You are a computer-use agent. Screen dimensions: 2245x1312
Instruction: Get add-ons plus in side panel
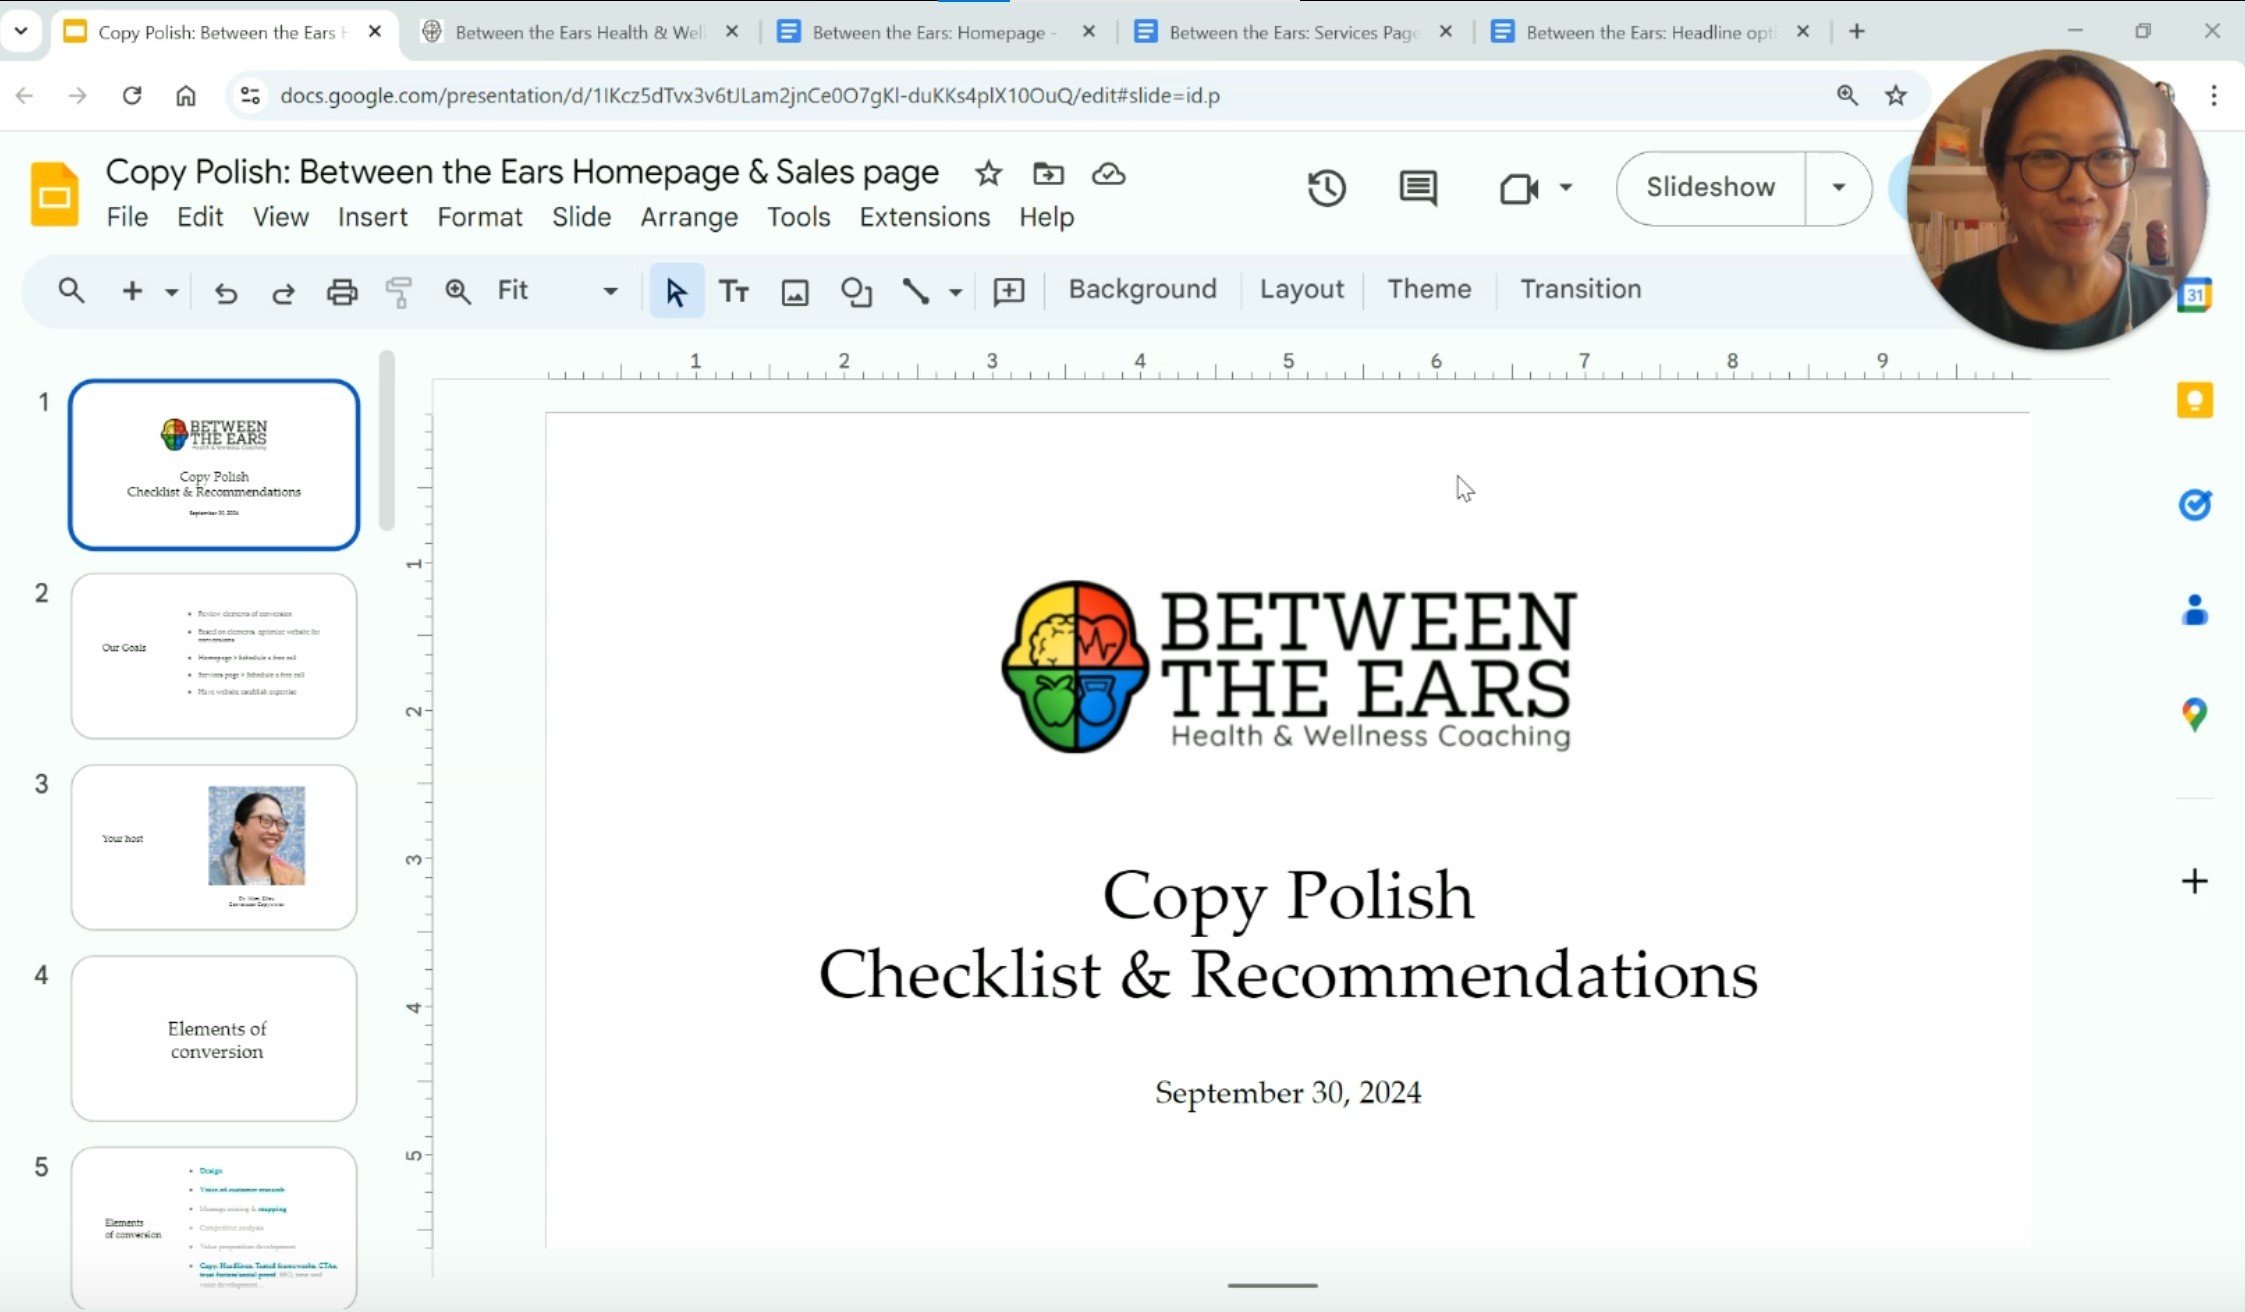2195,881
